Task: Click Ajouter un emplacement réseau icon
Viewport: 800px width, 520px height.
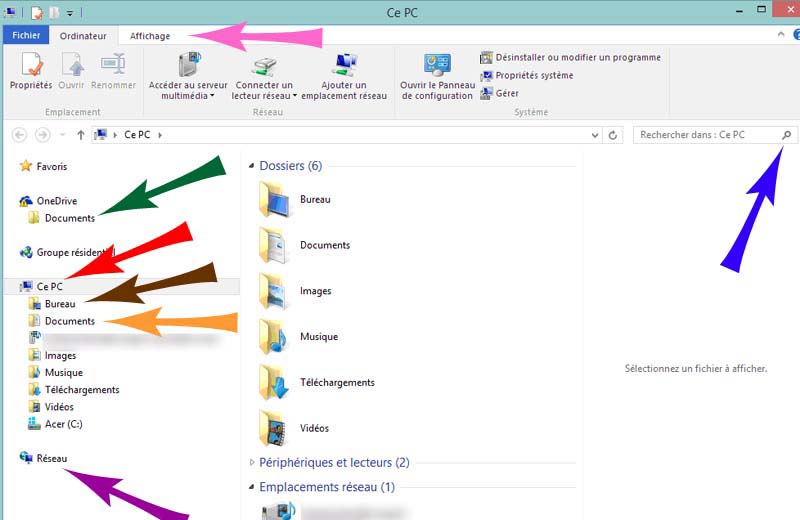Action: click(344, 65)
